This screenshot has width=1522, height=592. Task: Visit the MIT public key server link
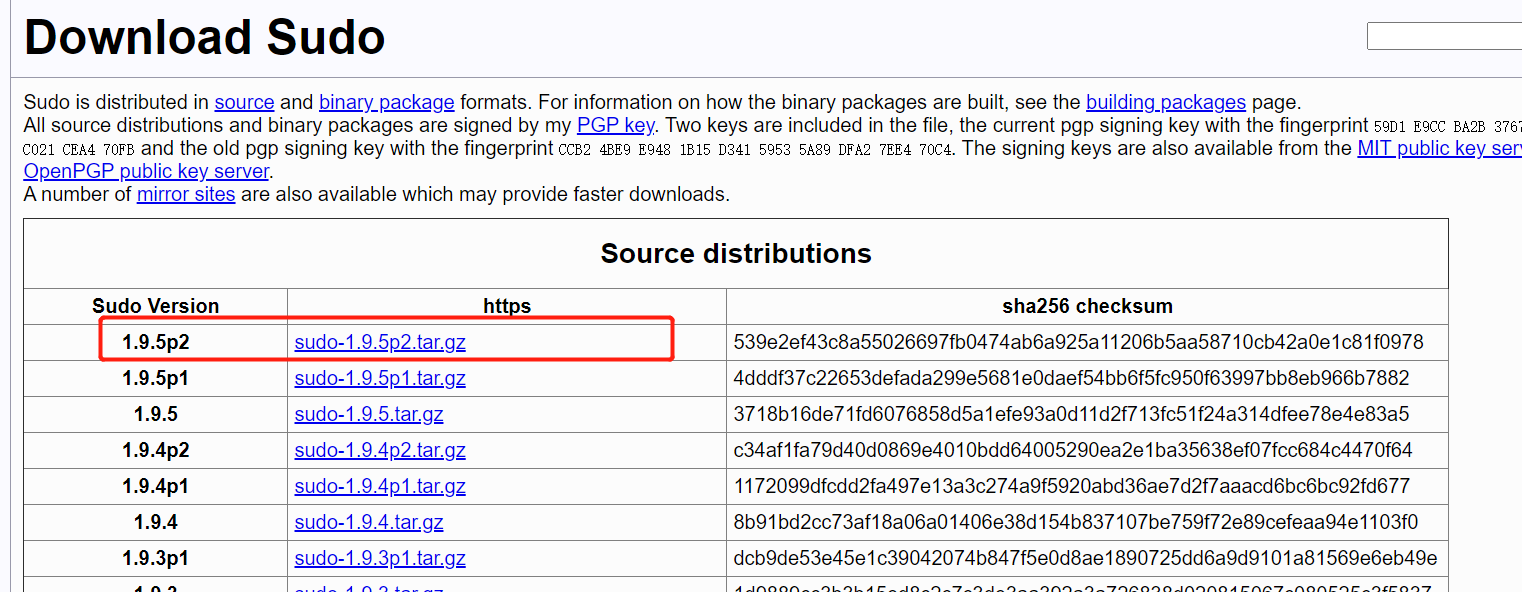tap(1439, 149)
